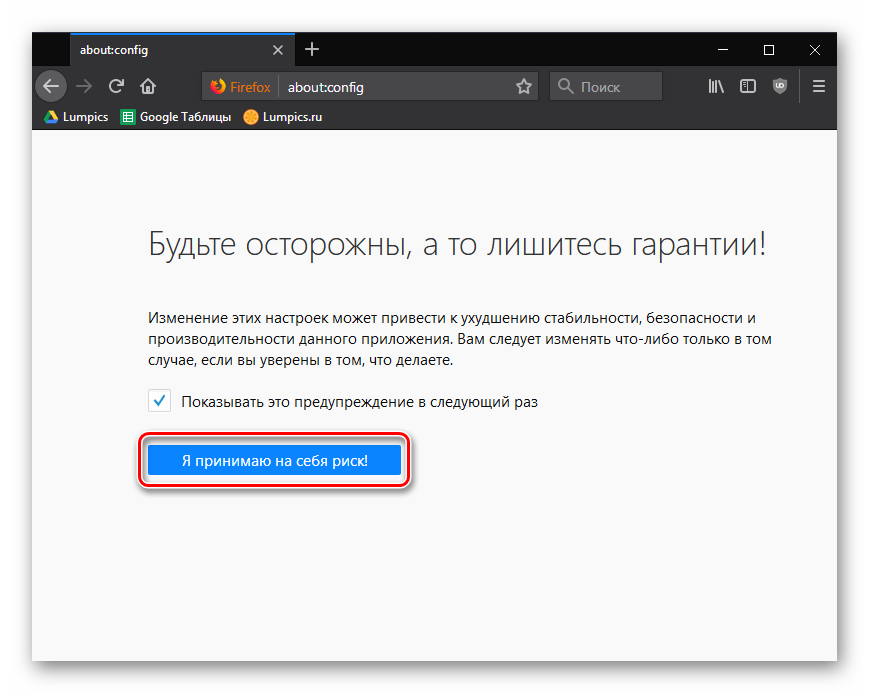869x693 pixels.
Task: Open the Firefox hamburger menu
Action: [819, 86]
